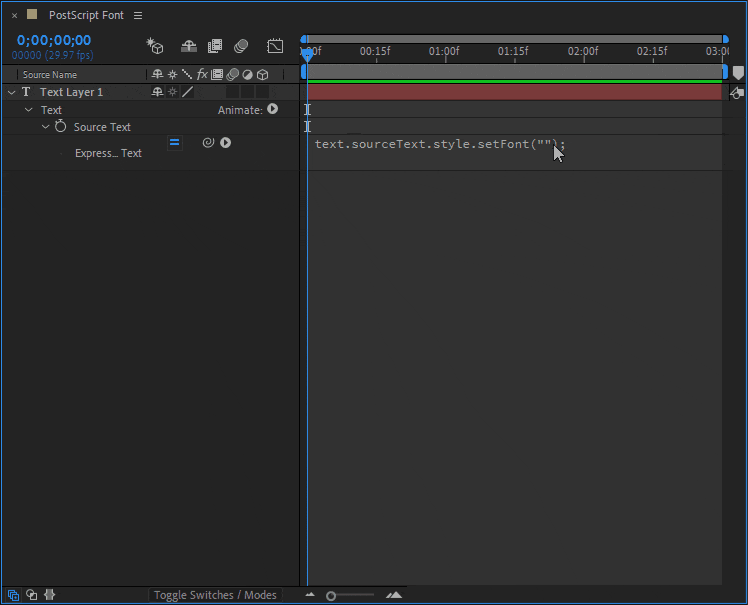Click the Shy column header icon
This screenshot has width=748, height=605.
click(x=157, y=74)
